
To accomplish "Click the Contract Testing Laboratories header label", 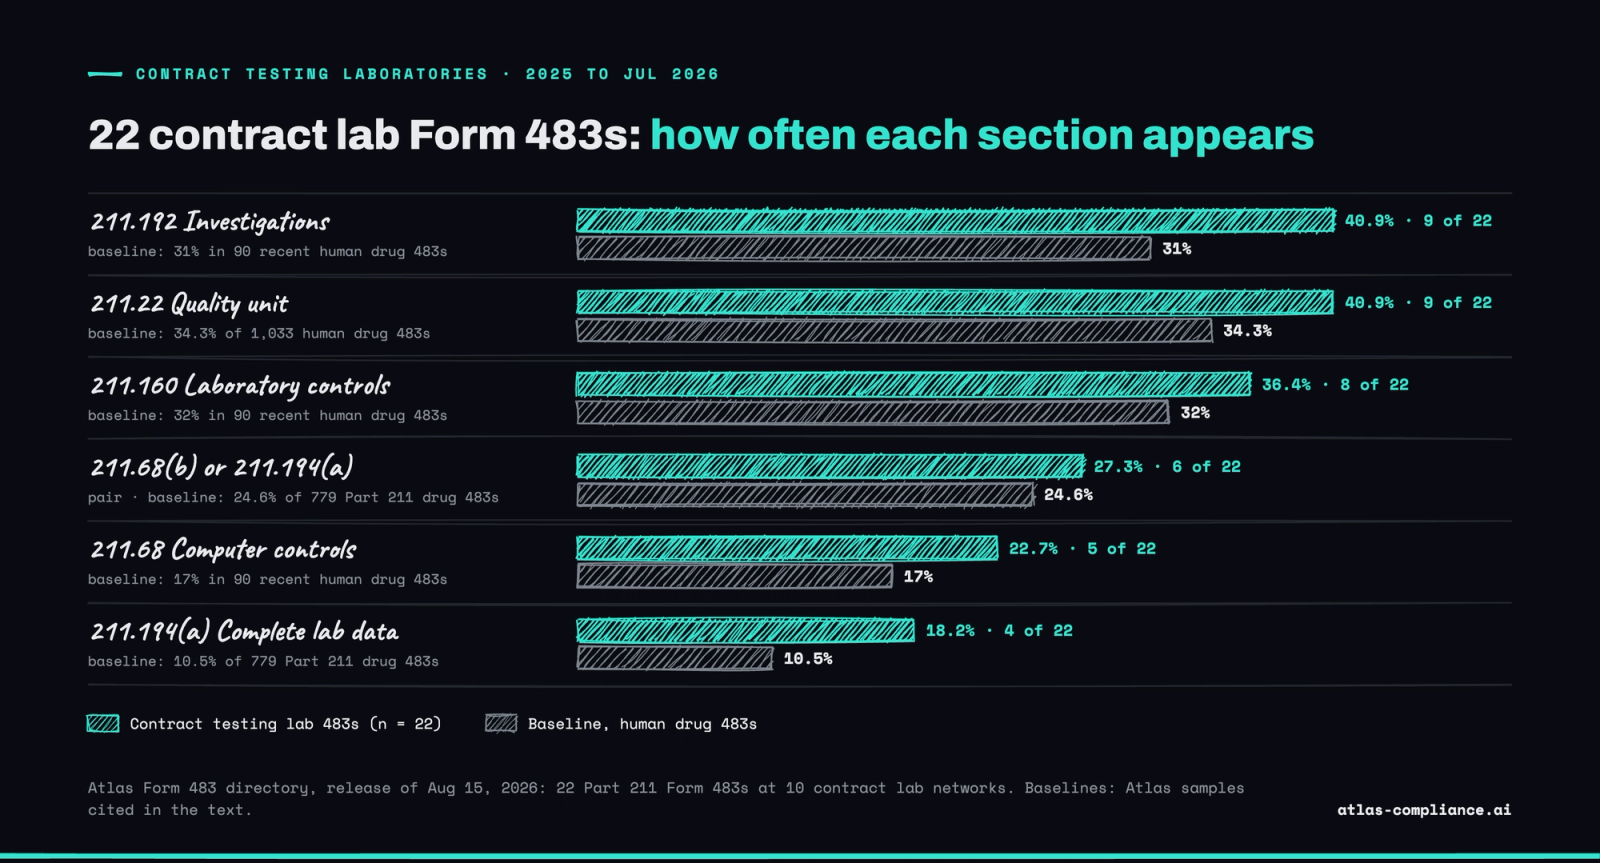I will click(312, 74).
